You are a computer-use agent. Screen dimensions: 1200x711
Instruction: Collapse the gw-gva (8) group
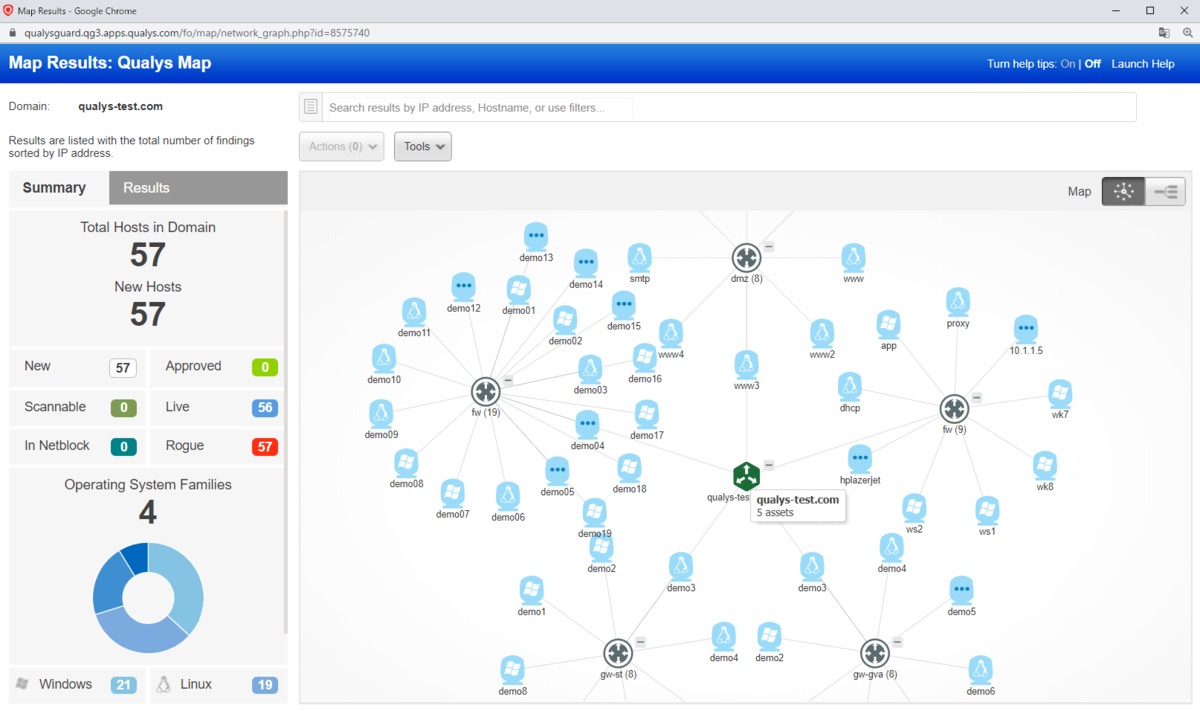[897, 641]
